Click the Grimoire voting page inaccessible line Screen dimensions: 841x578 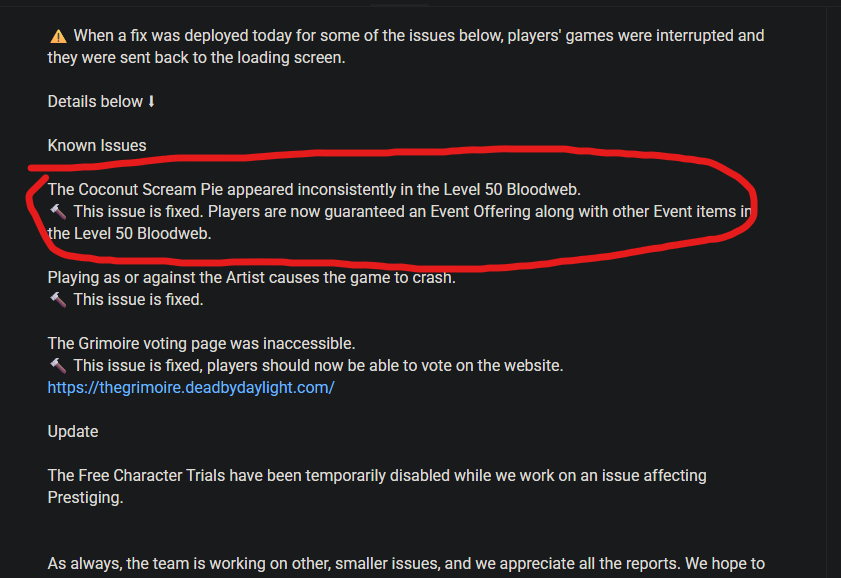coord(201,343)
